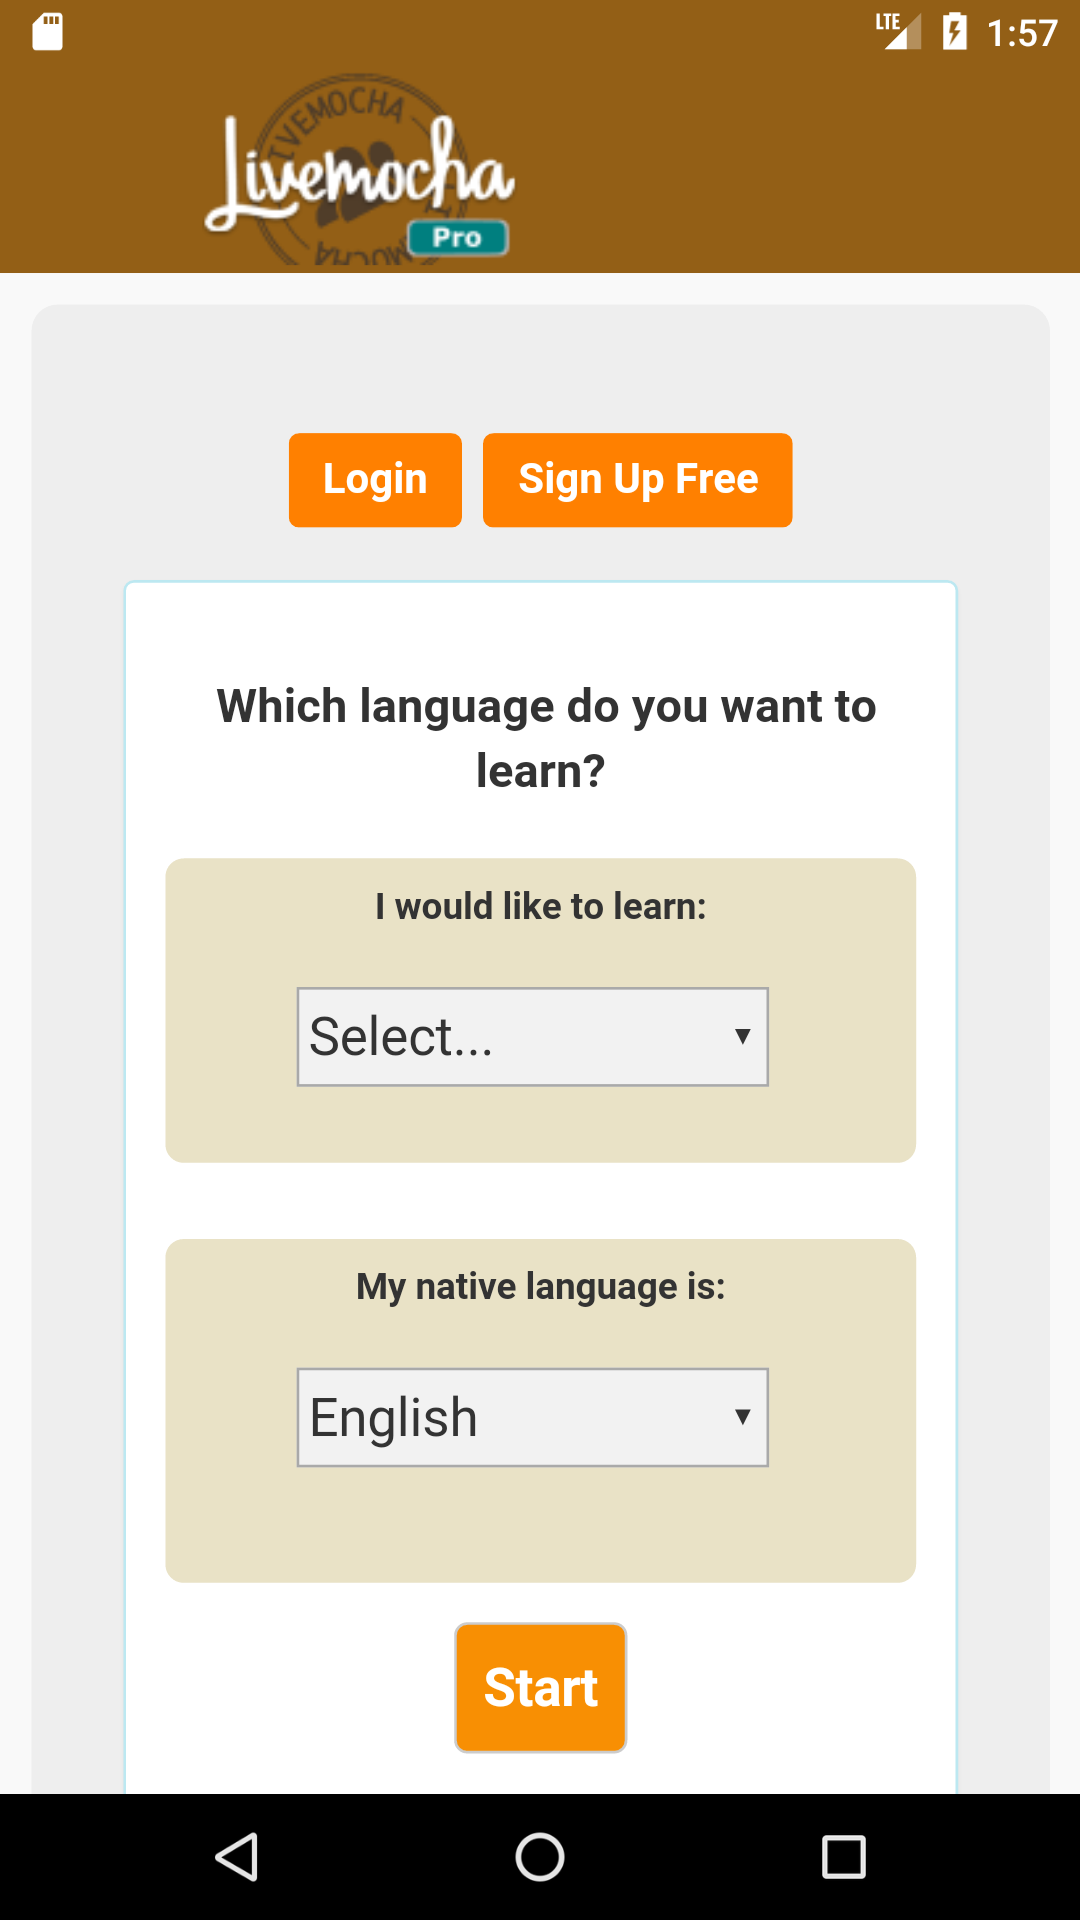Tap the Pro badge under the logo

click(x=458, y=236)
